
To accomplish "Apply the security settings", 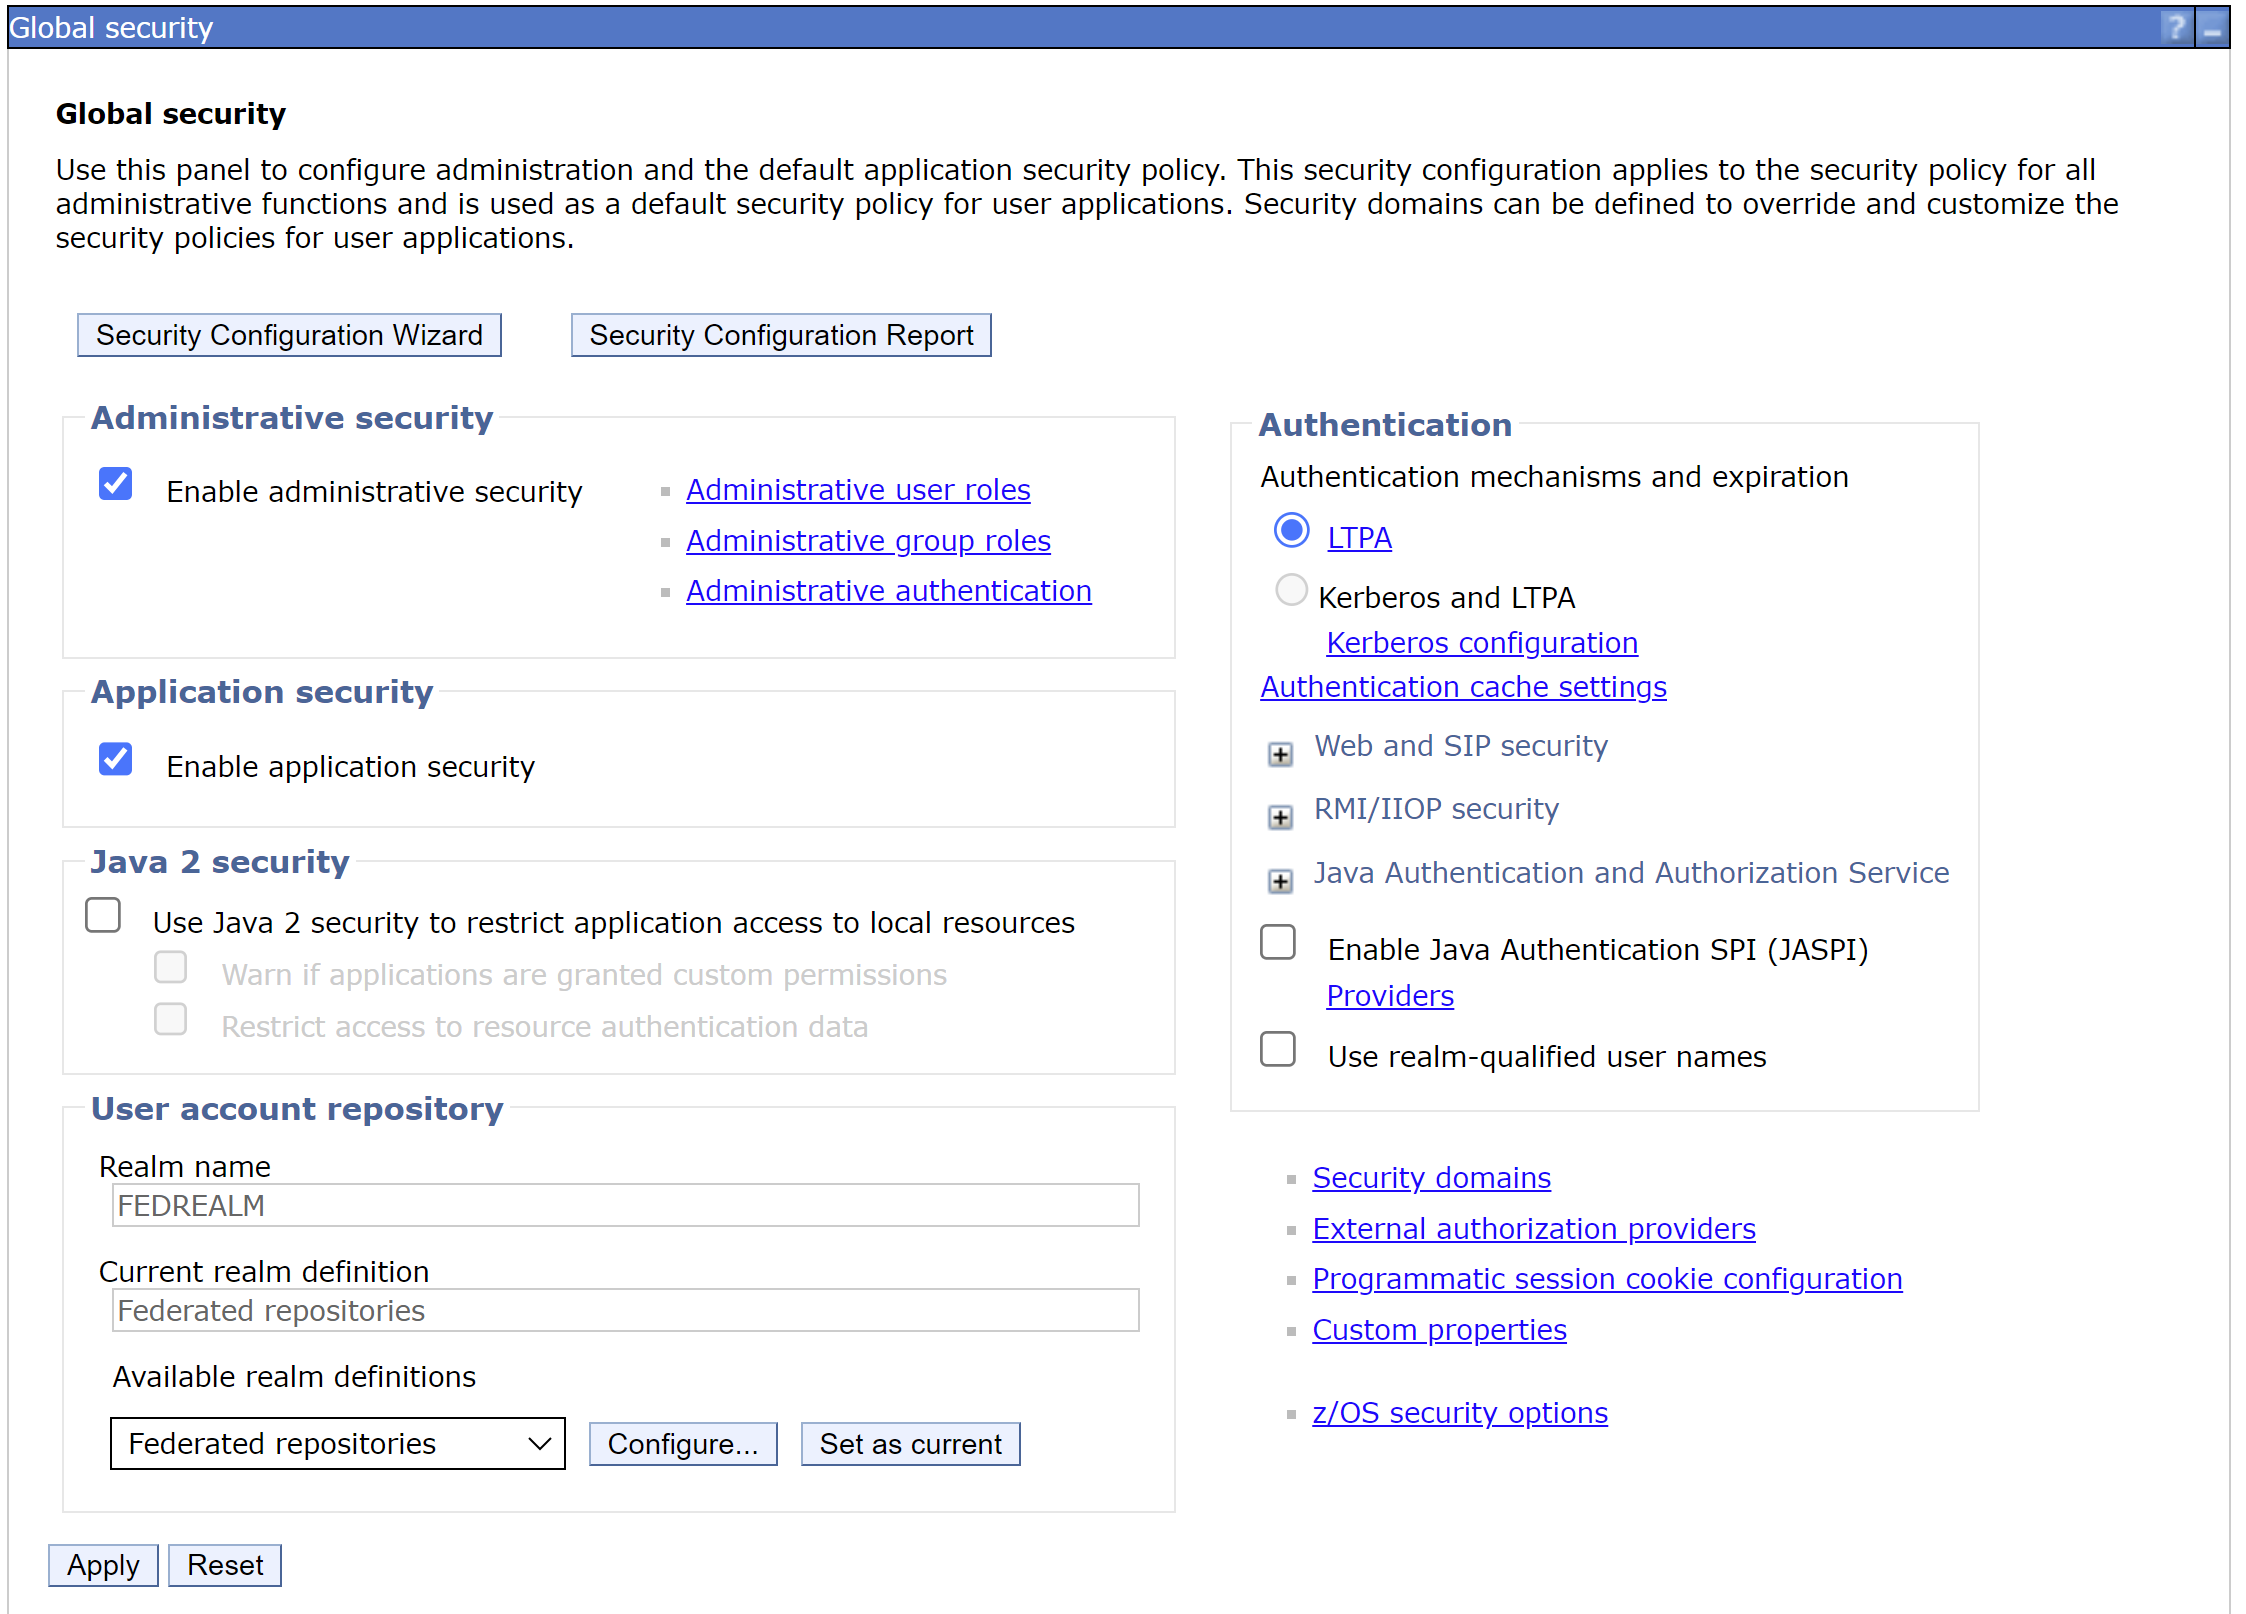I will click(x=102, y=1564).
